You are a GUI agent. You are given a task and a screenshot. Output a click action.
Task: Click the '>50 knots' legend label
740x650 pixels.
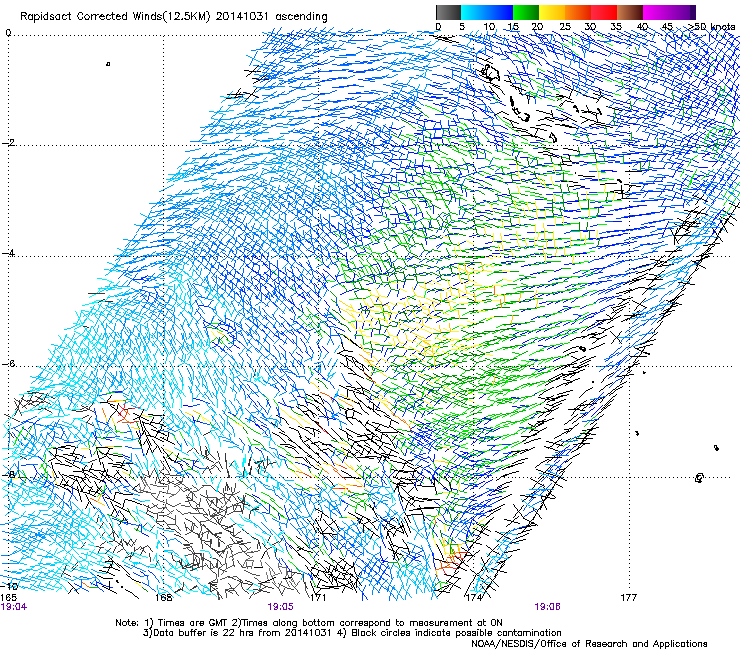pos(712,27)
